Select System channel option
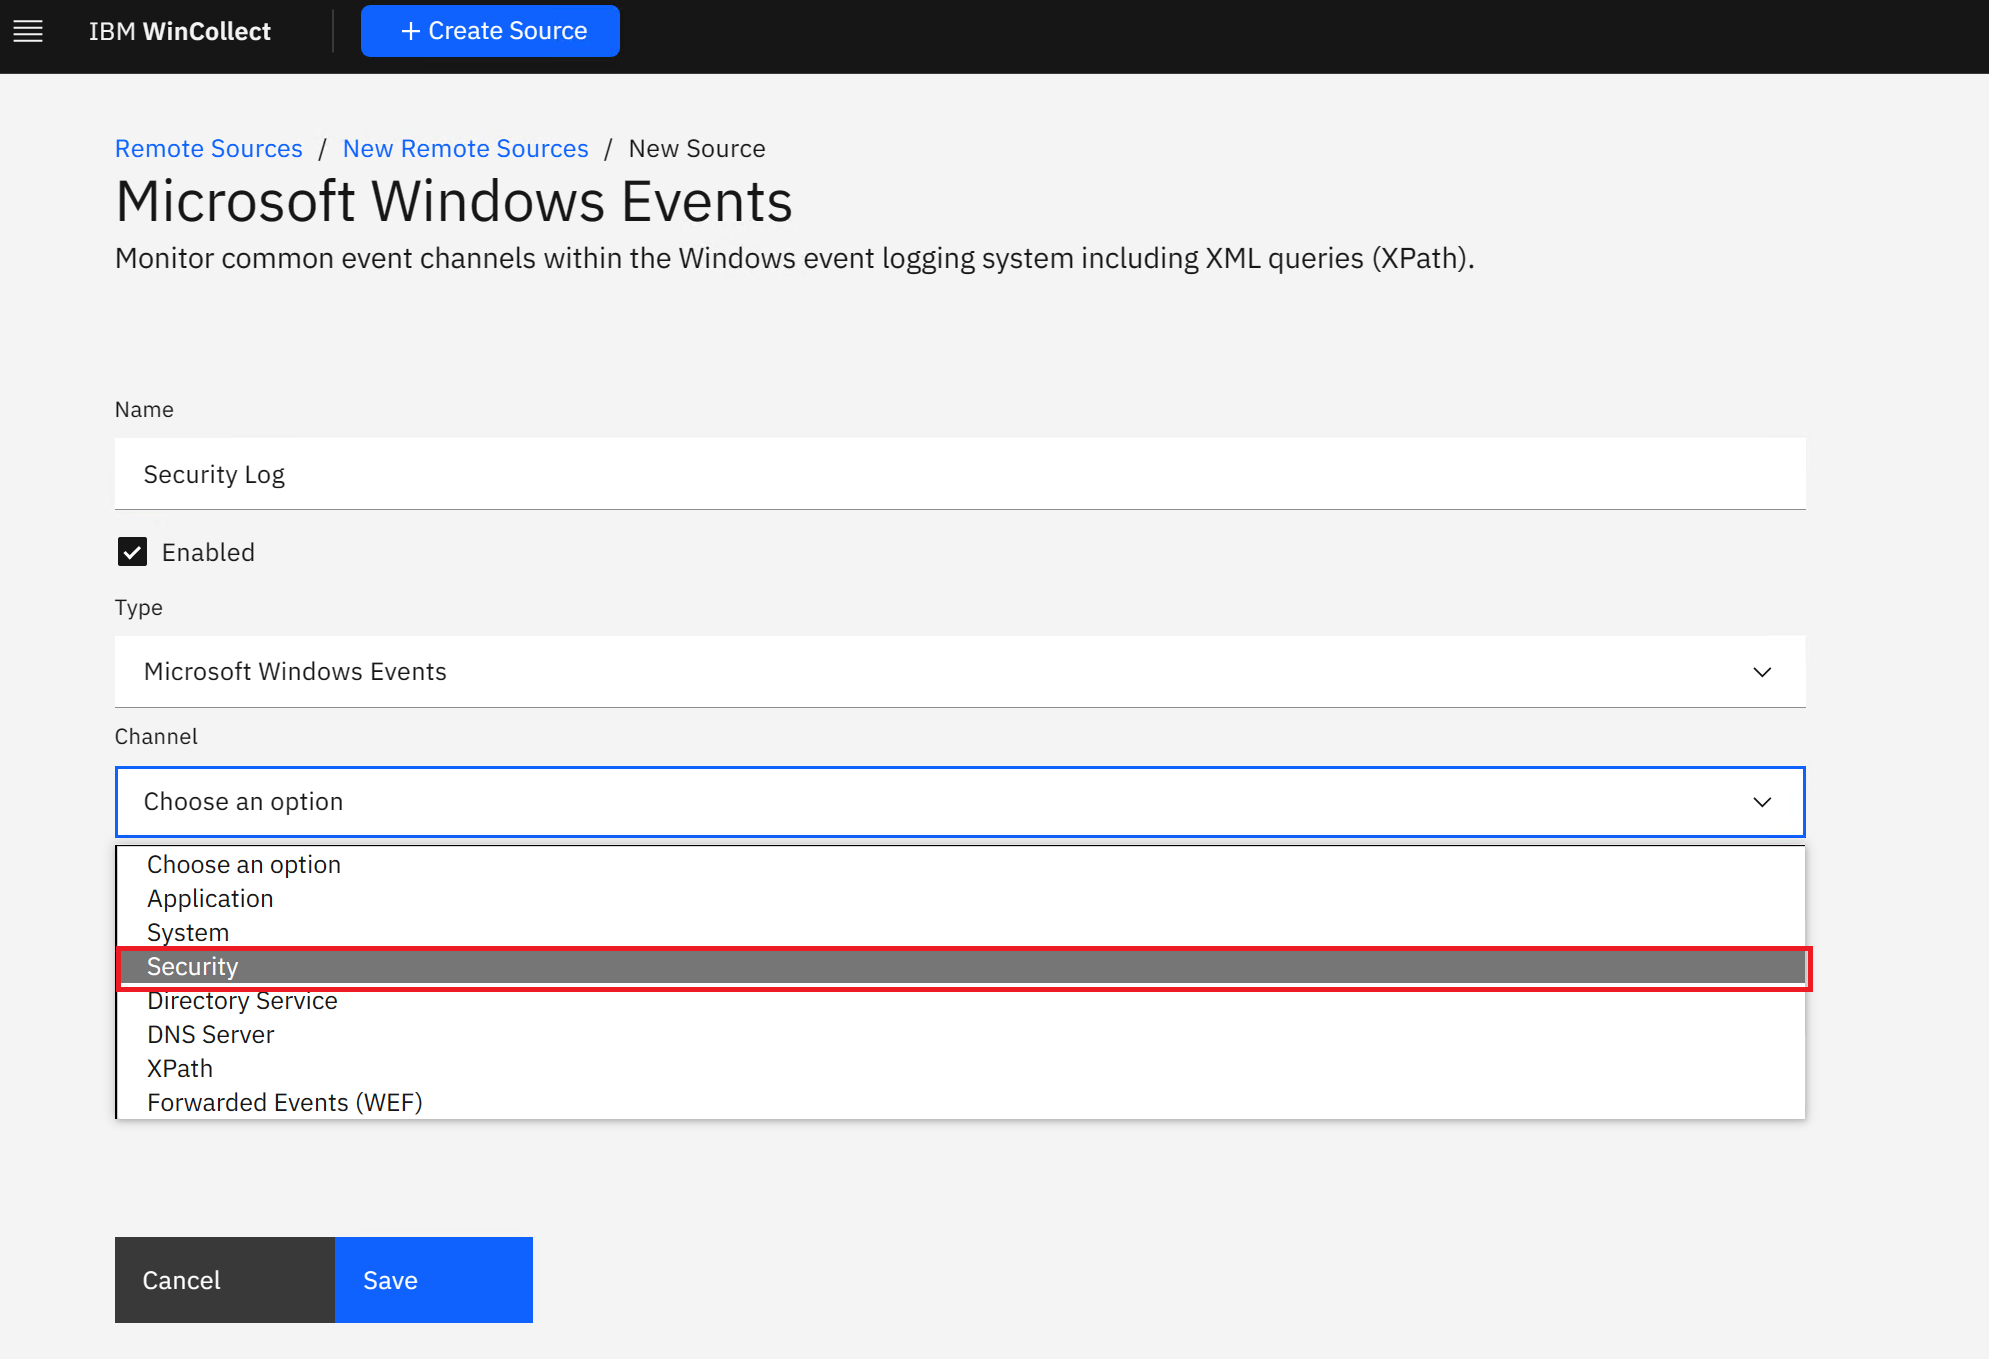The width and height of the screenshot is (1989, 1359). click(x=188, y=933)
